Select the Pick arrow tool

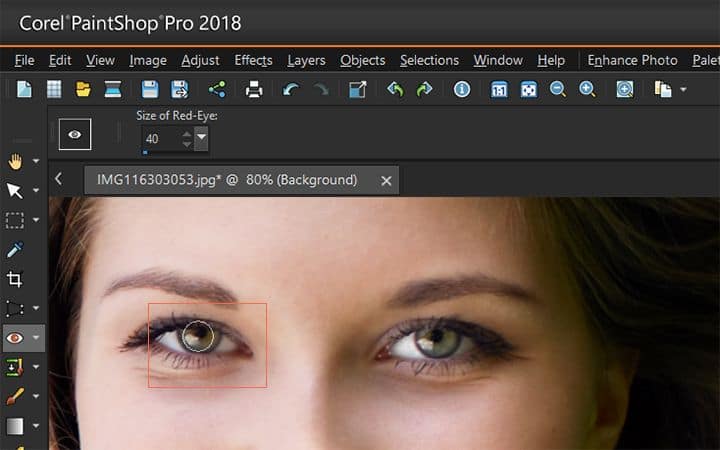(15, 191)
